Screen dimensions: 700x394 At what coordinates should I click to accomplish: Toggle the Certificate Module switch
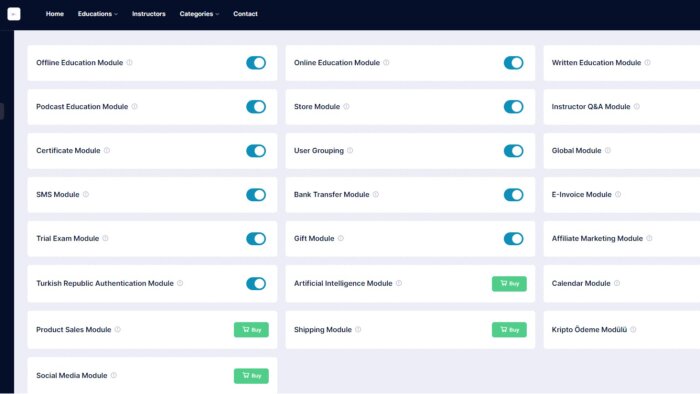click(x=256, y=151)
